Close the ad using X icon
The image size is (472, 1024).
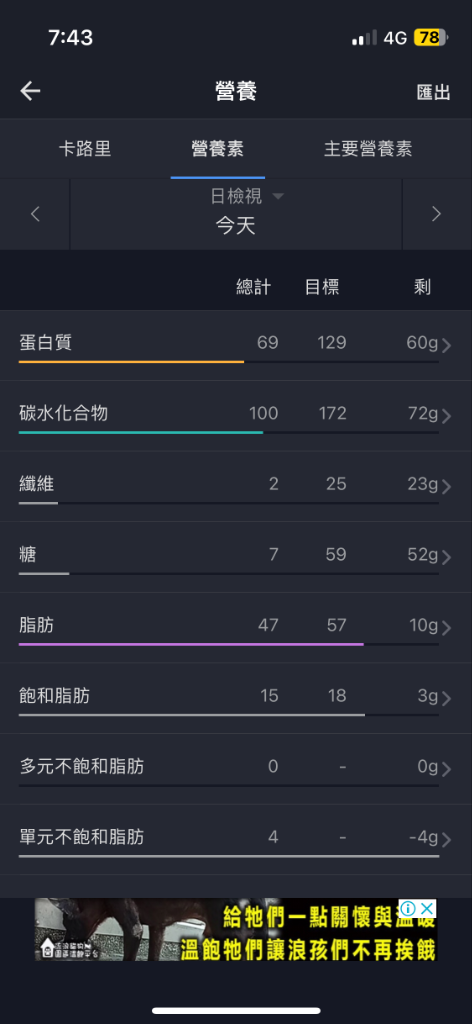click(427, 908)
